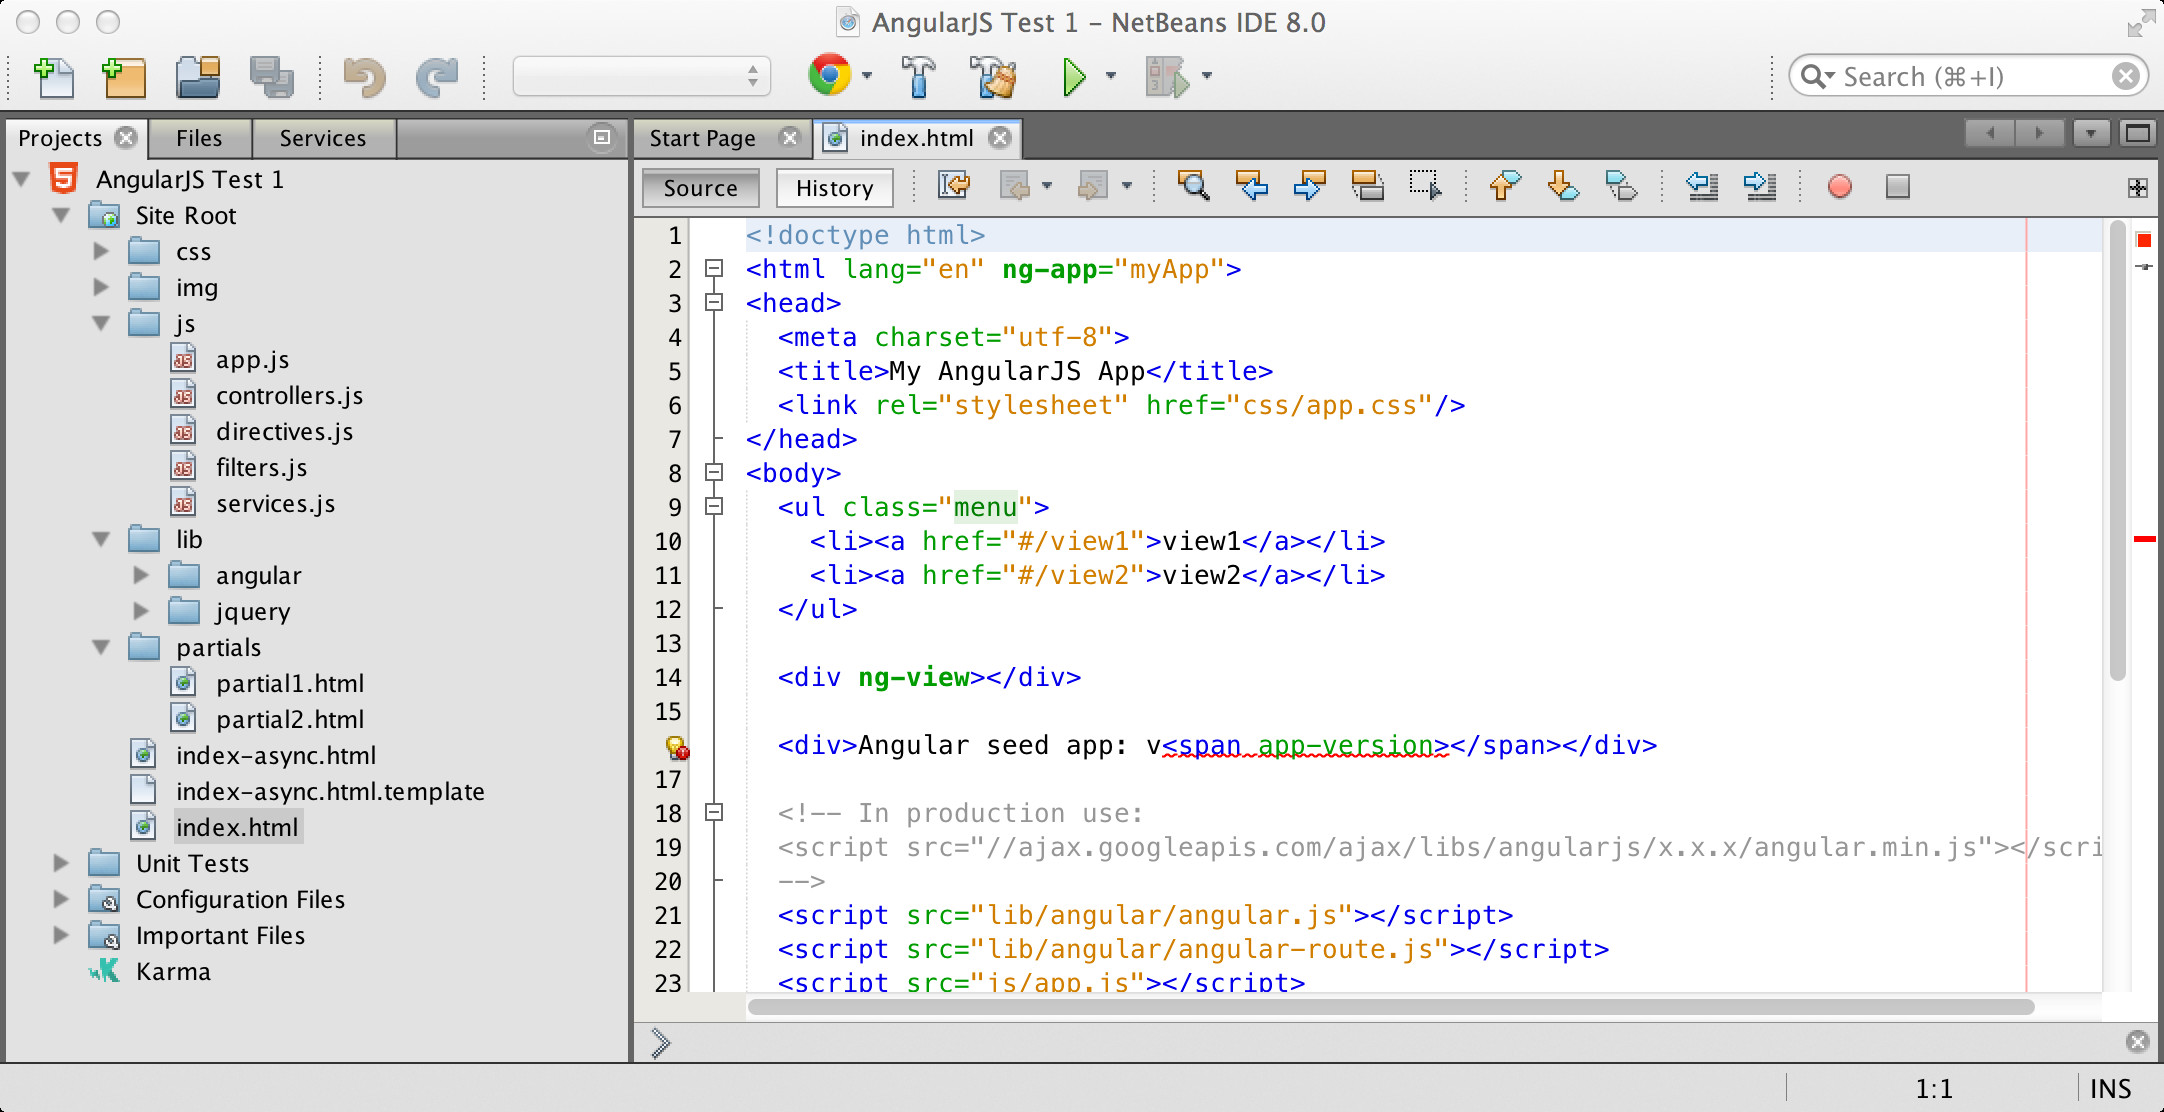
Task: Click Clean and Build Project icon
Action: pos(993,77)
